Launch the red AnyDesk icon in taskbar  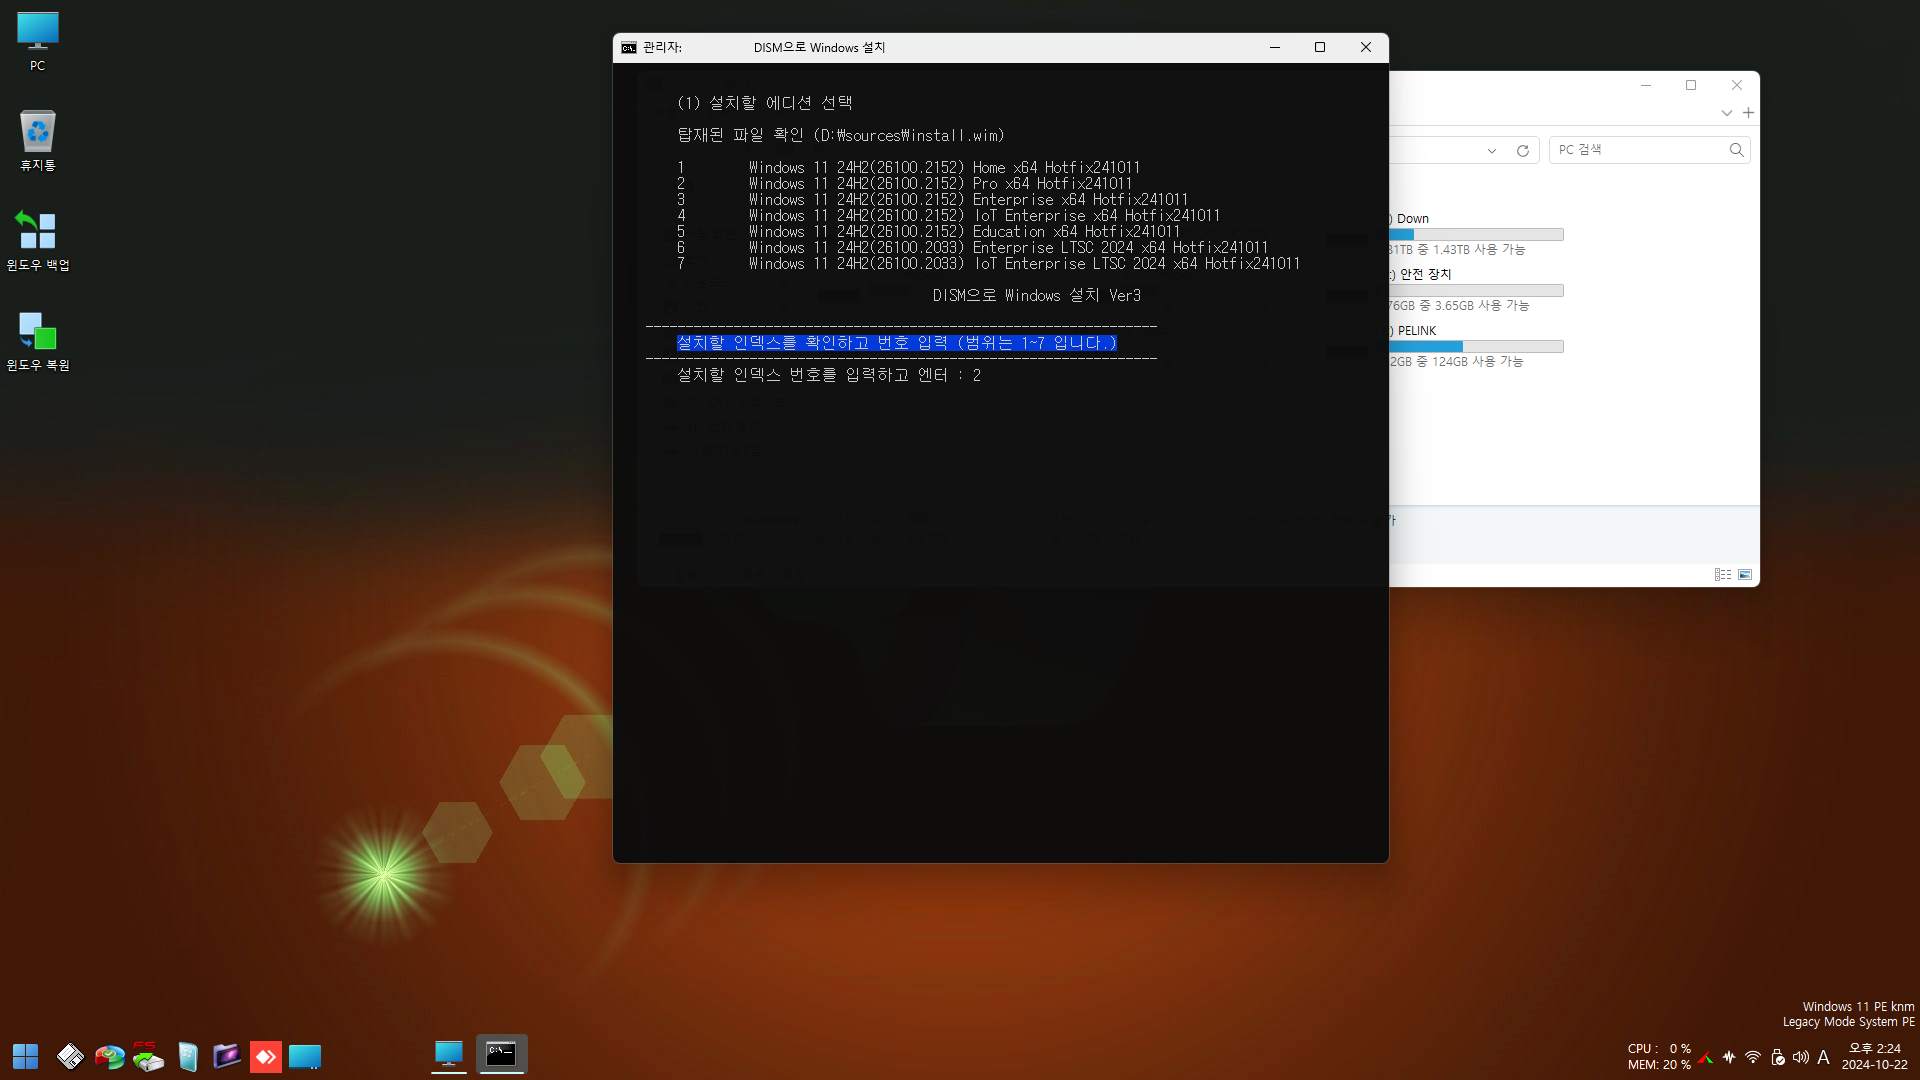point(265,1056)
